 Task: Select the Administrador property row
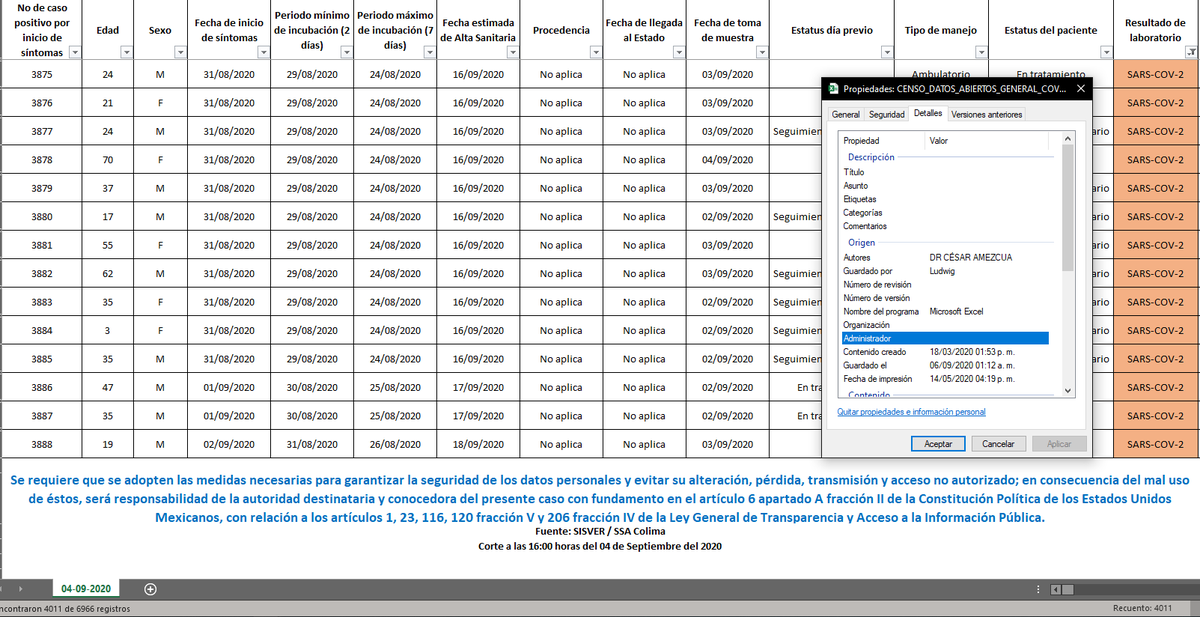945,339
